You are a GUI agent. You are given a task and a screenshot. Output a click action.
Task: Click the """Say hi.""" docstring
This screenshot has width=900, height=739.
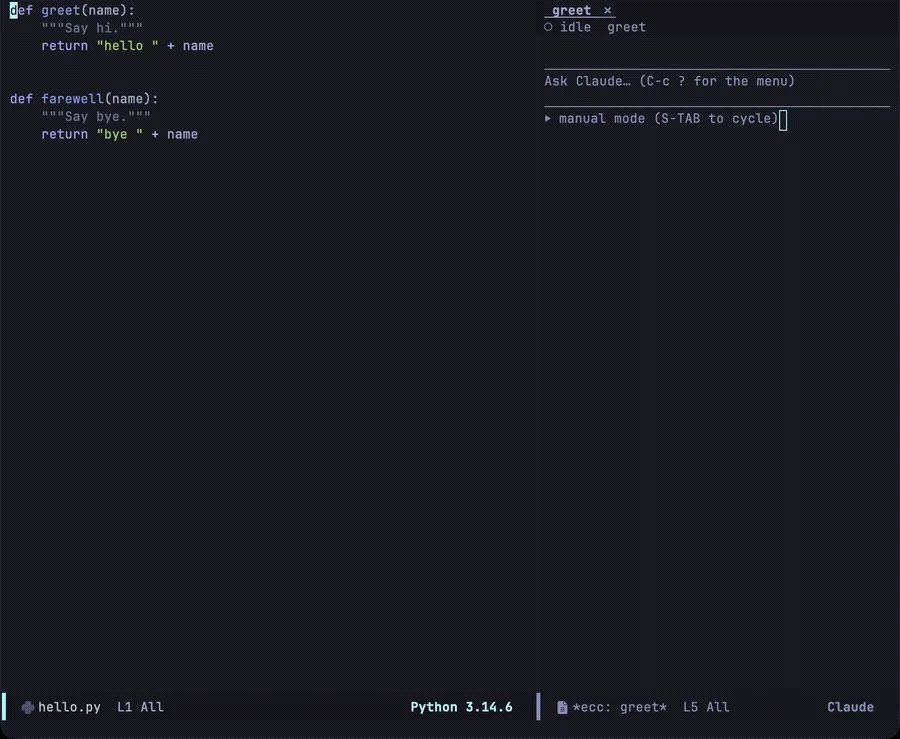92,28
